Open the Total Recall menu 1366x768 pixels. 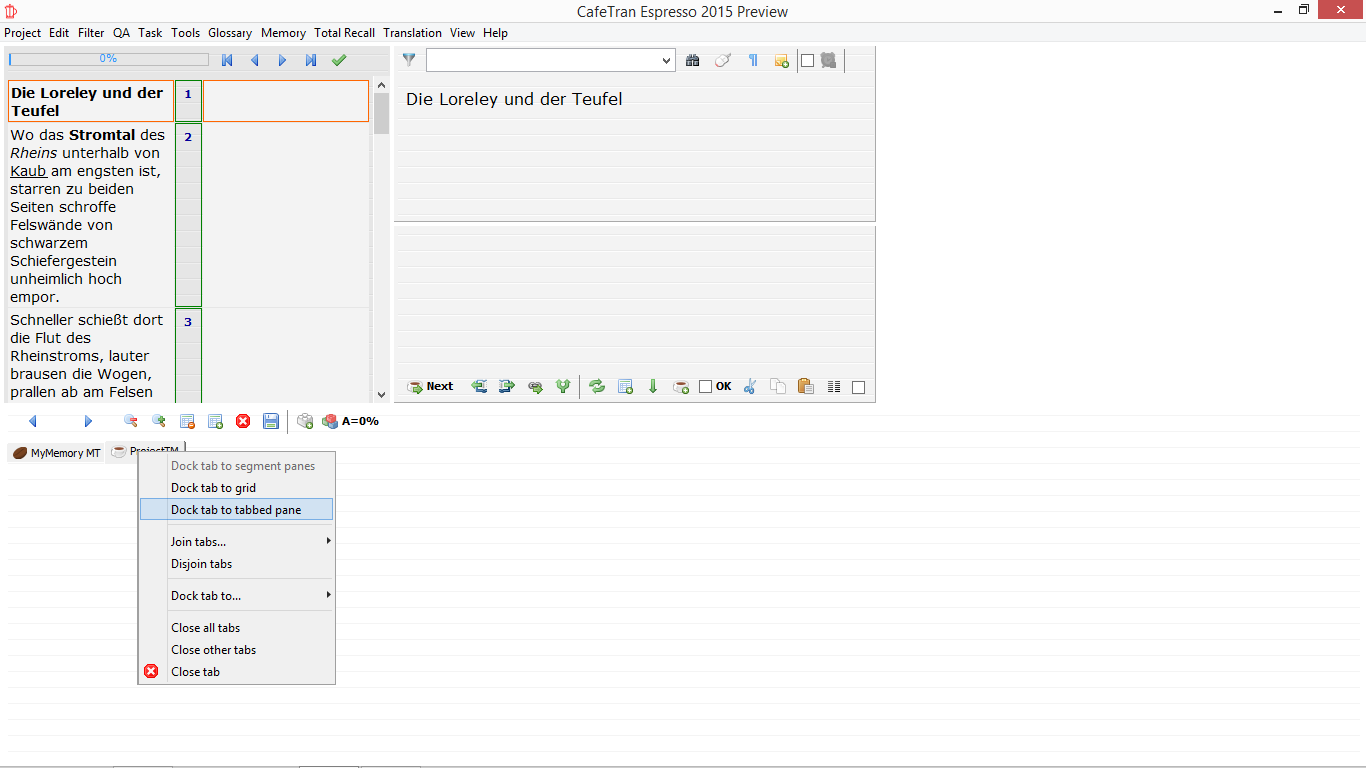coord(344,33)
